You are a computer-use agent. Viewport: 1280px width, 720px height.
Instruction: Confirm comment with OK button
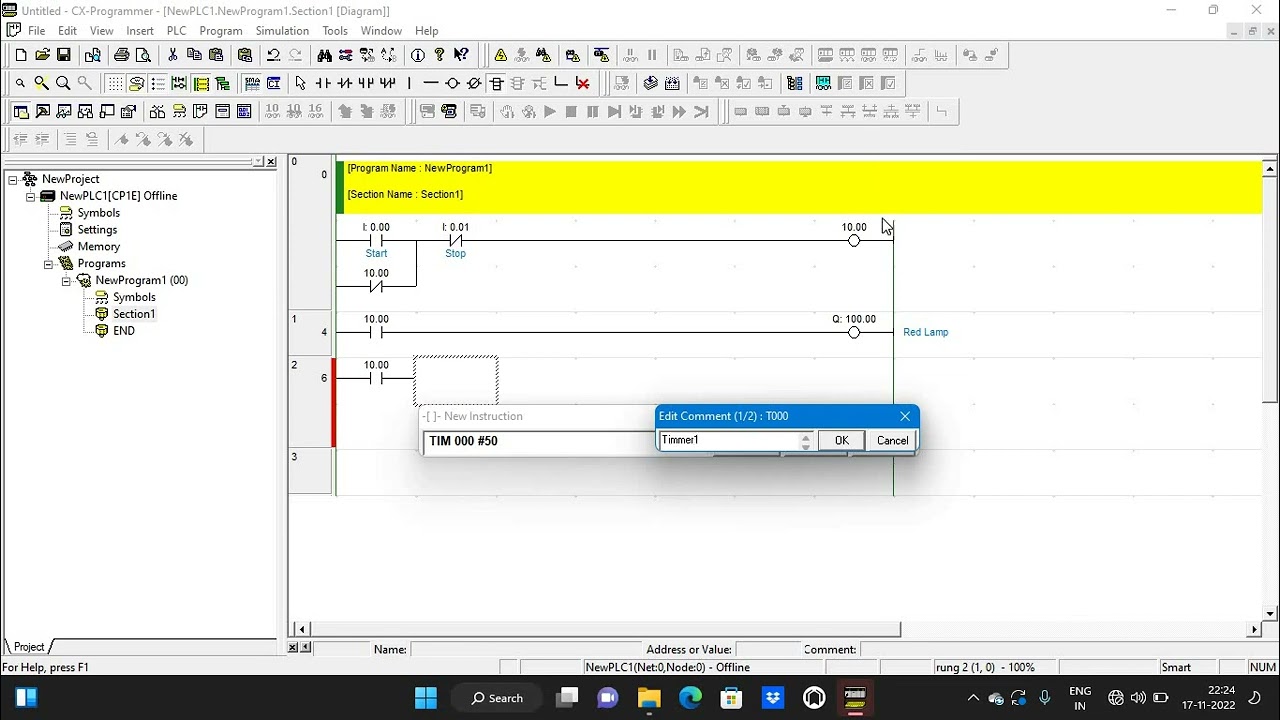[x=841, y=441]
